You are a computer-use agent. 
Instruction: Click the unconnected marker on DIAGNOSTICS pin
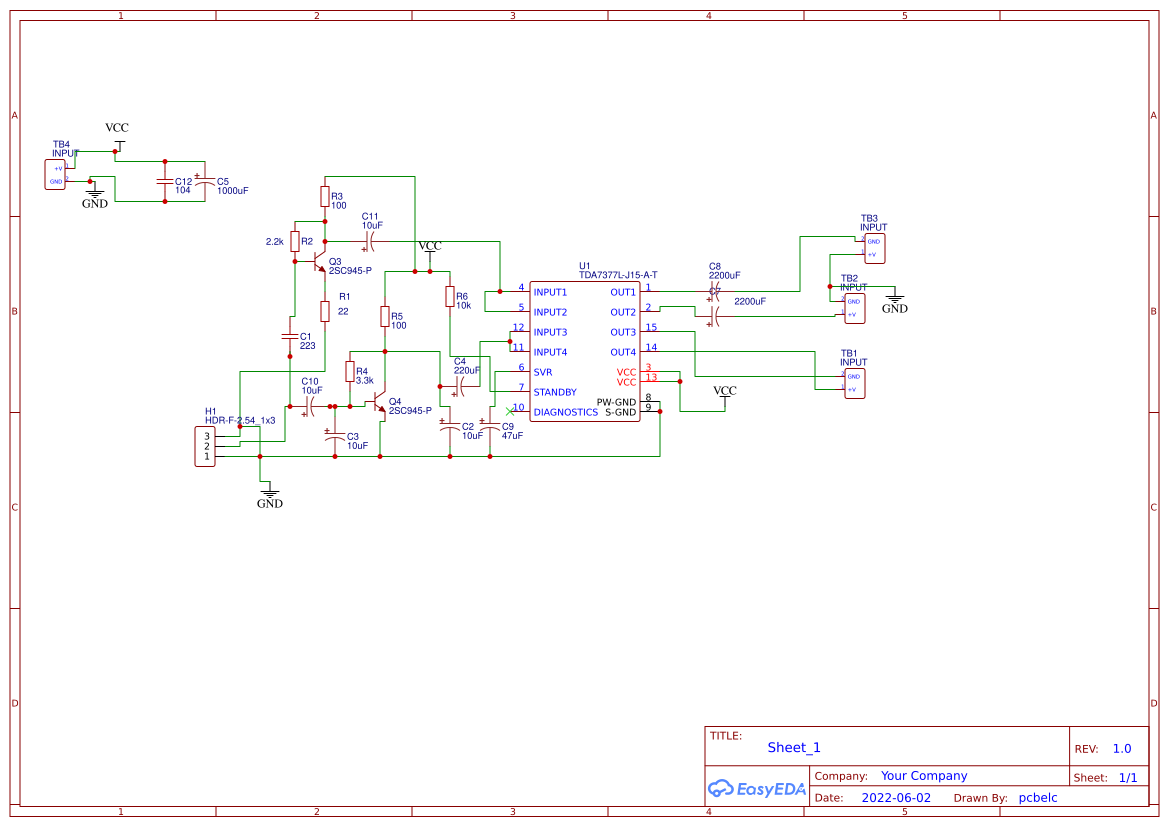pyautogui.click(x=510, y=411)
